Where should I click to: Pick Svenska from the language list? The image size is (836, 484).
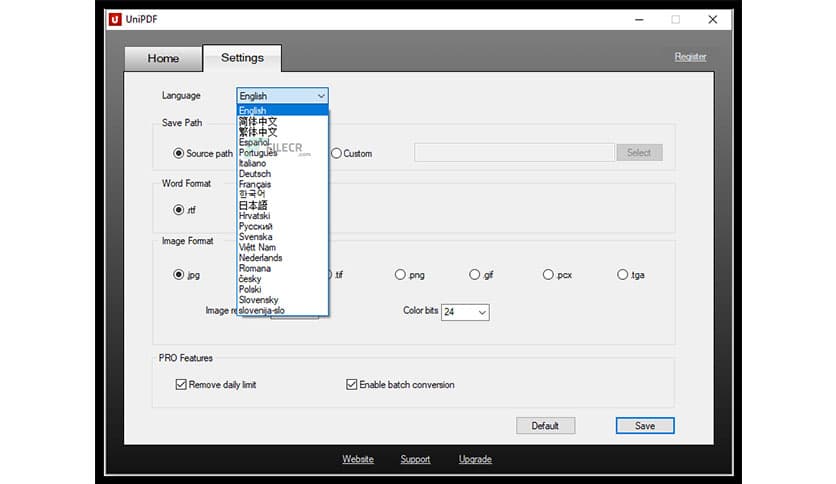click(283, 237)
